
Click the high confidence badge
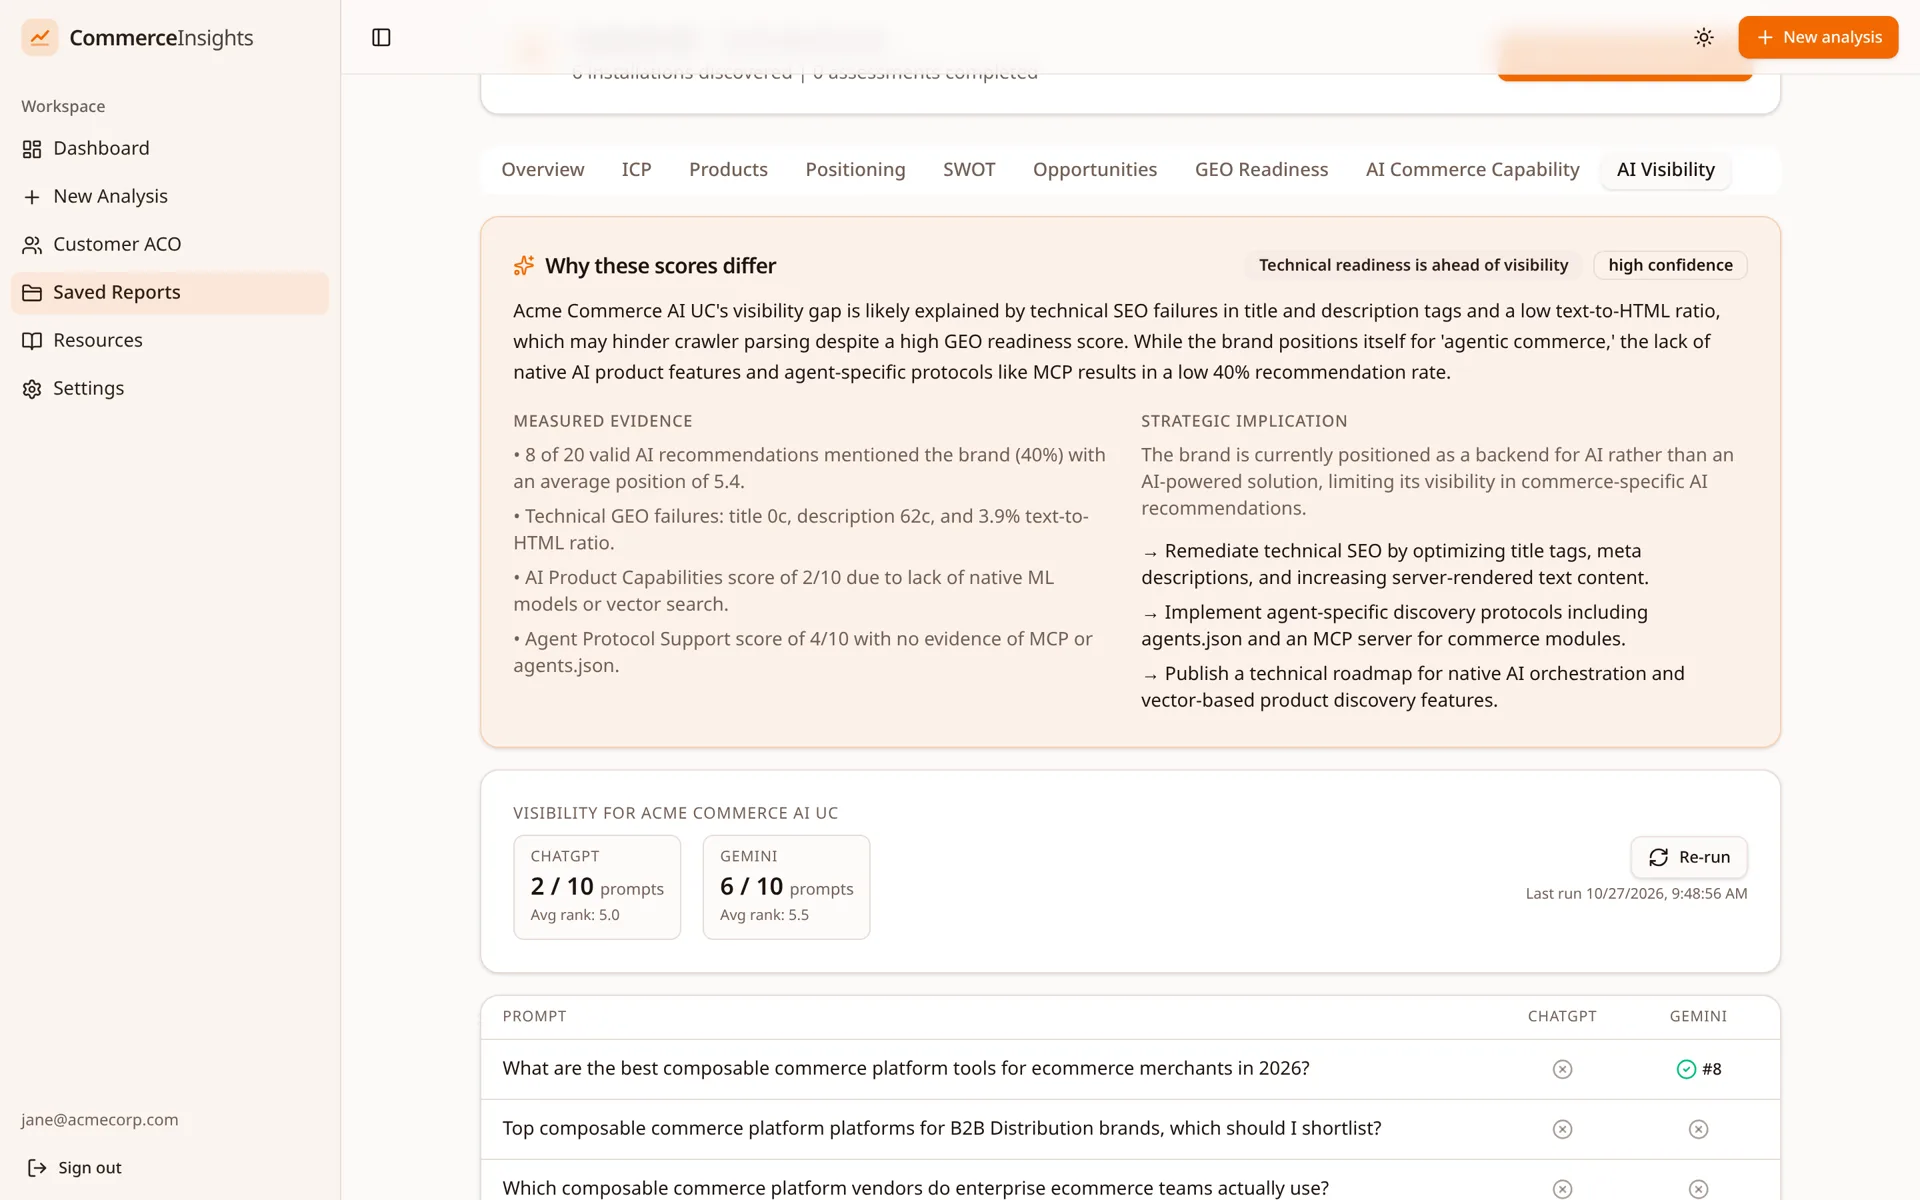point(1670,265)
